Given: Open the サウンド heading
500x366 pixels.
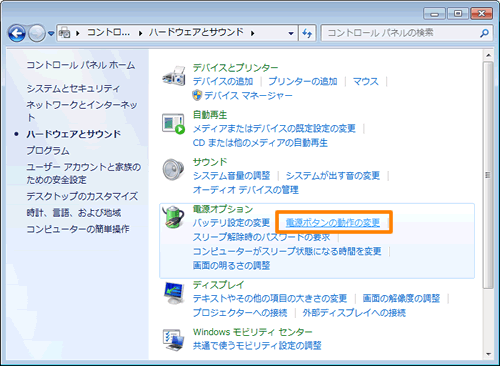Looking at the screenshot, I should [210, 162].
